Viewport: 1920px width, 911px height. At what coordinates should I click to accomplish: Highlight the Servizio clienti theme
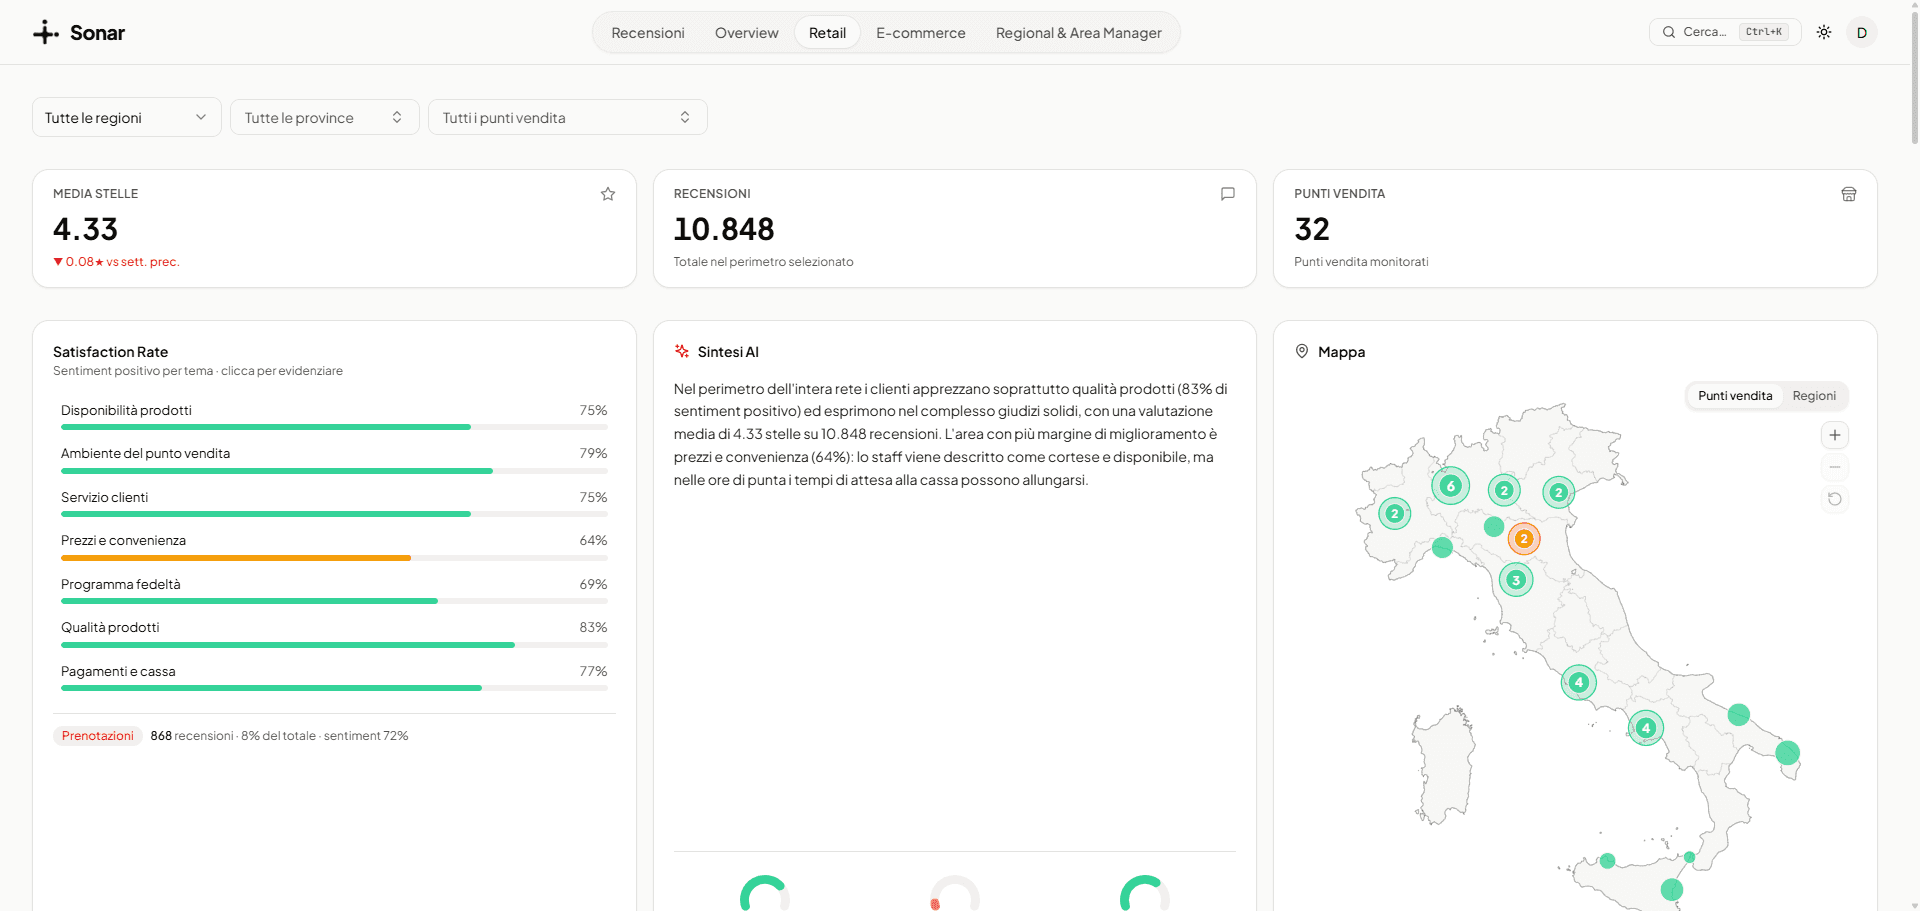(x=334, y=504)
